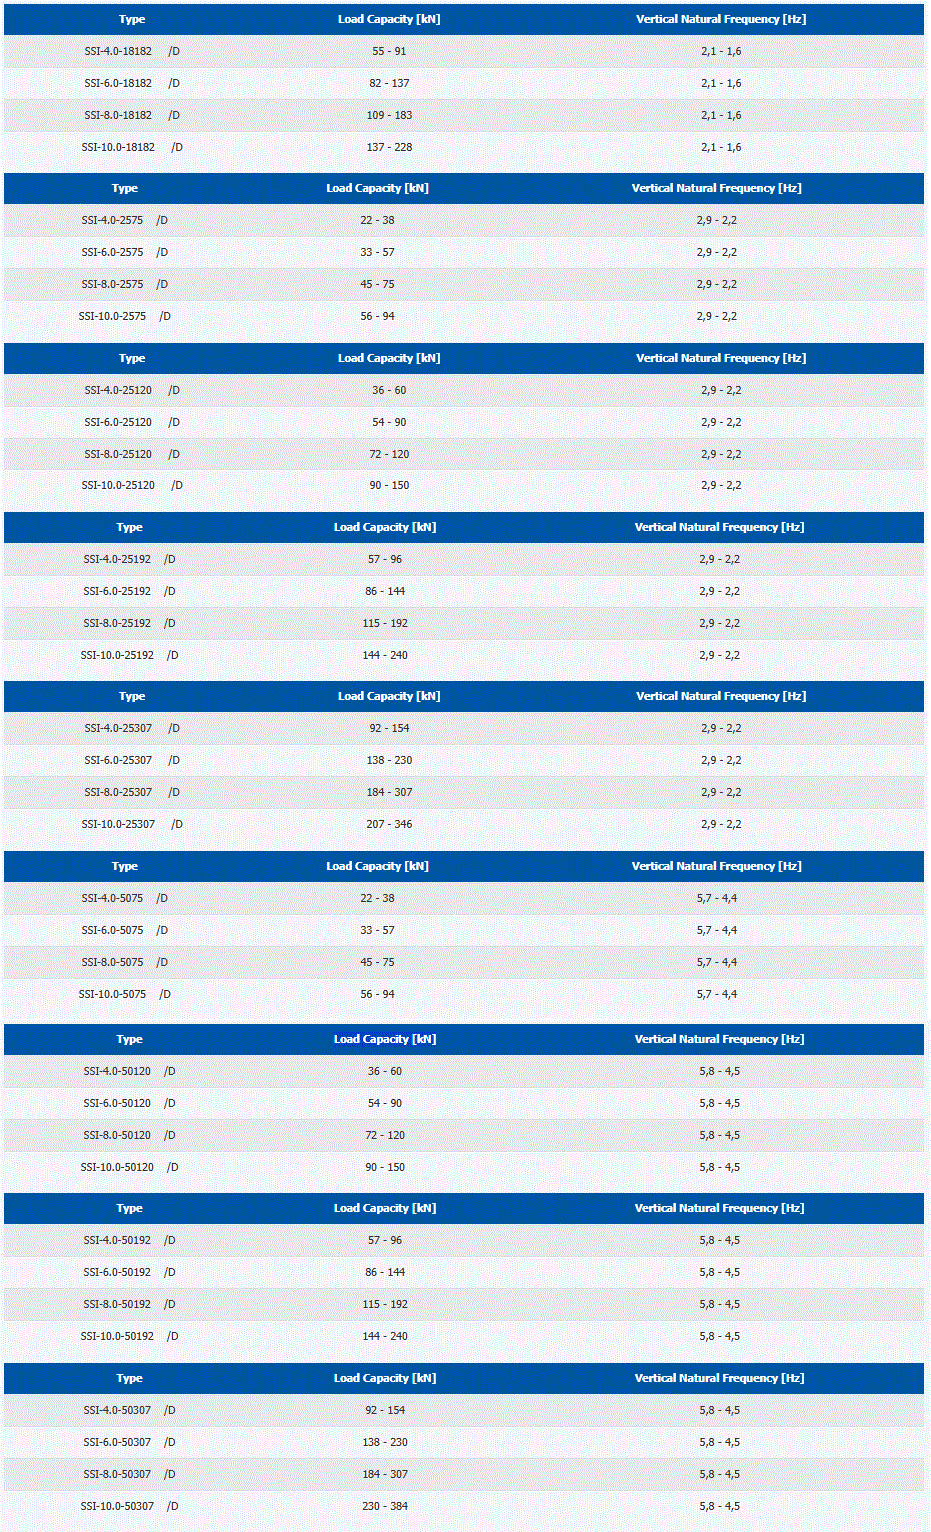Click the SSI-4.0-50307 /D type entry
The image size is (931, 1532).
click(129, 1410)
